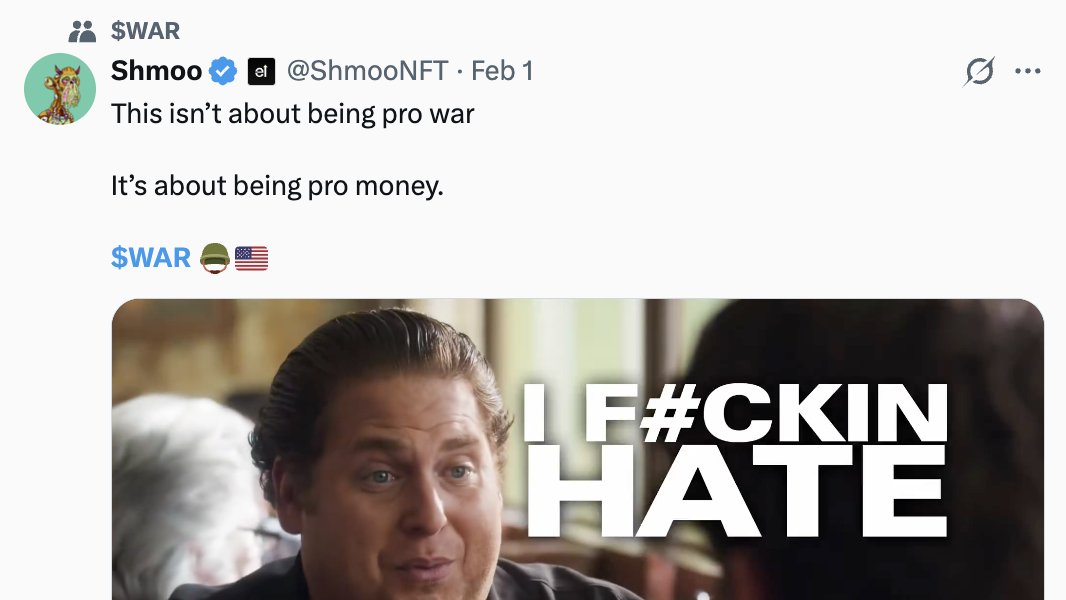Click the Shmoo display name
This screenshot has width=1066, height=600.
click(156, 71)
